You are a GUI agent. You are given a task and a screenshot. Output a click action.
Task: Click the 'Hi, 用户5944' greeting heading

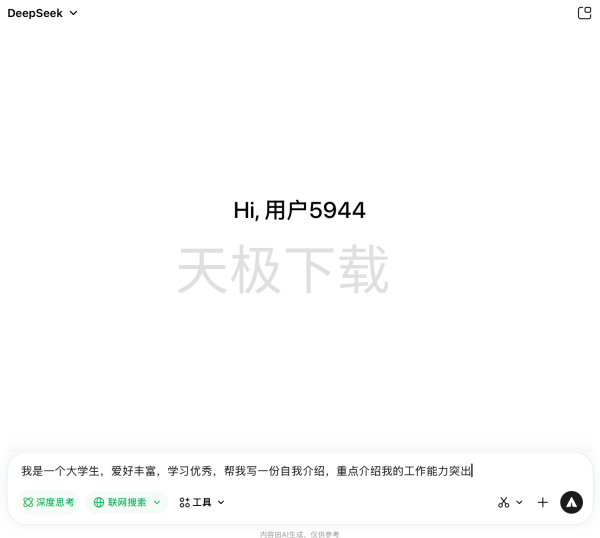(x=299, y=210)
